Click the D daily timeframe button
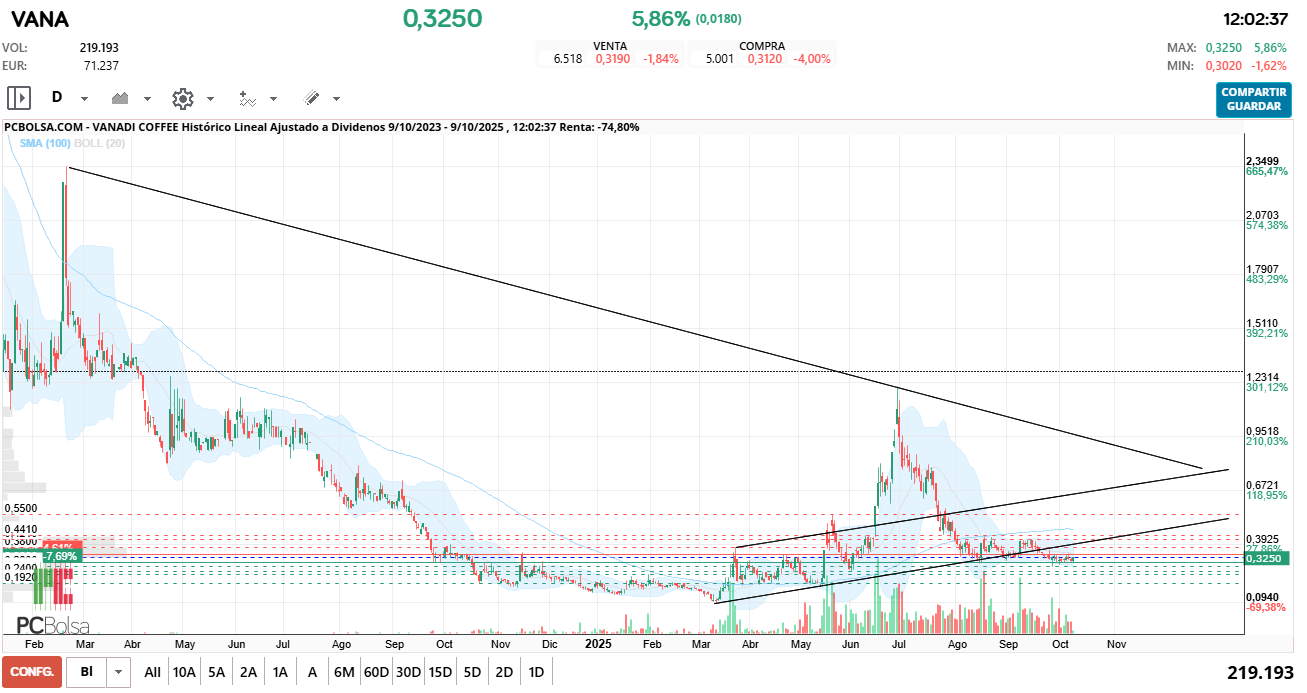1307x693 pixels. pos(57,98)
